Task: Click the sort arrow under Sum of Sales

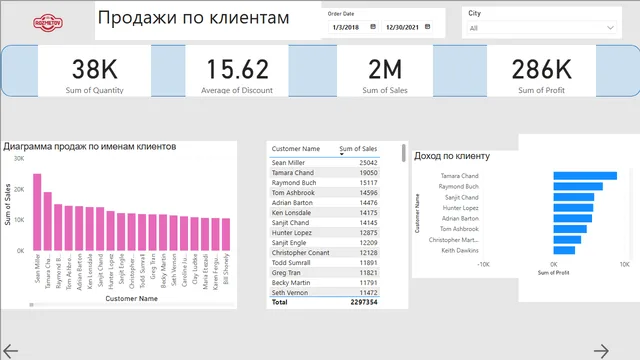Action: 342,154
